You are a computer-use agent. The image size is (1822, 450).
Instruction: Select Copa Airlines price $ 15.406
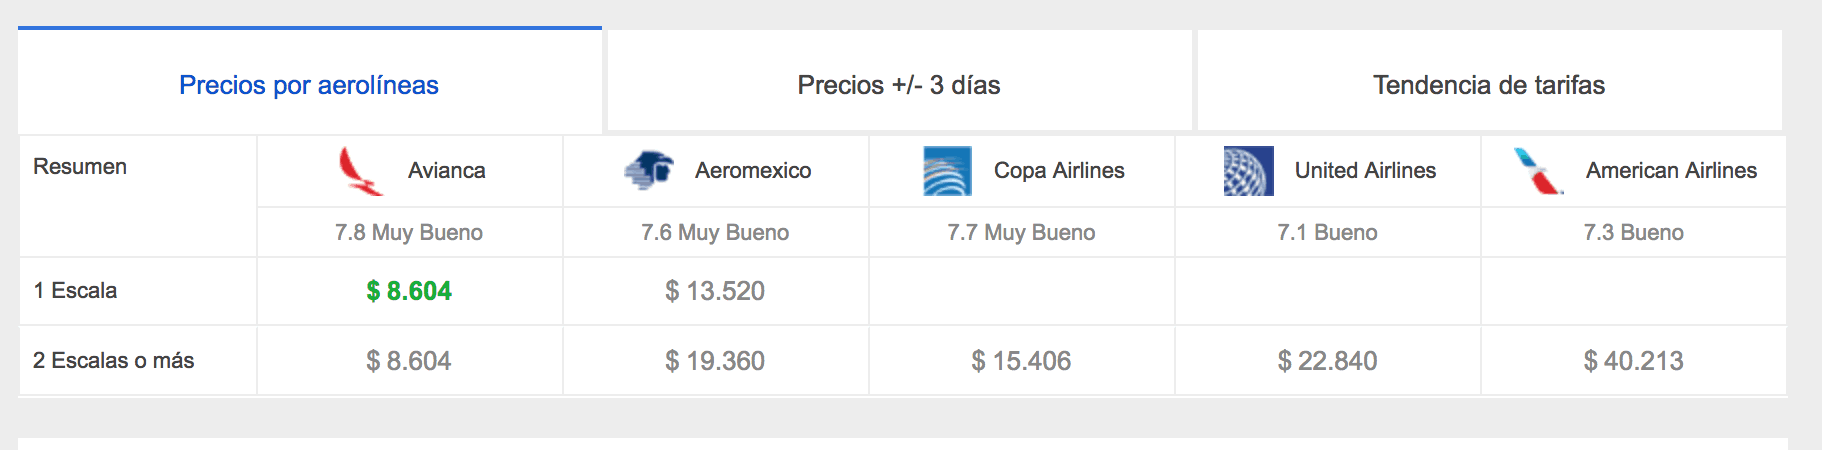pyautogui.click(x=1021, y=361)
